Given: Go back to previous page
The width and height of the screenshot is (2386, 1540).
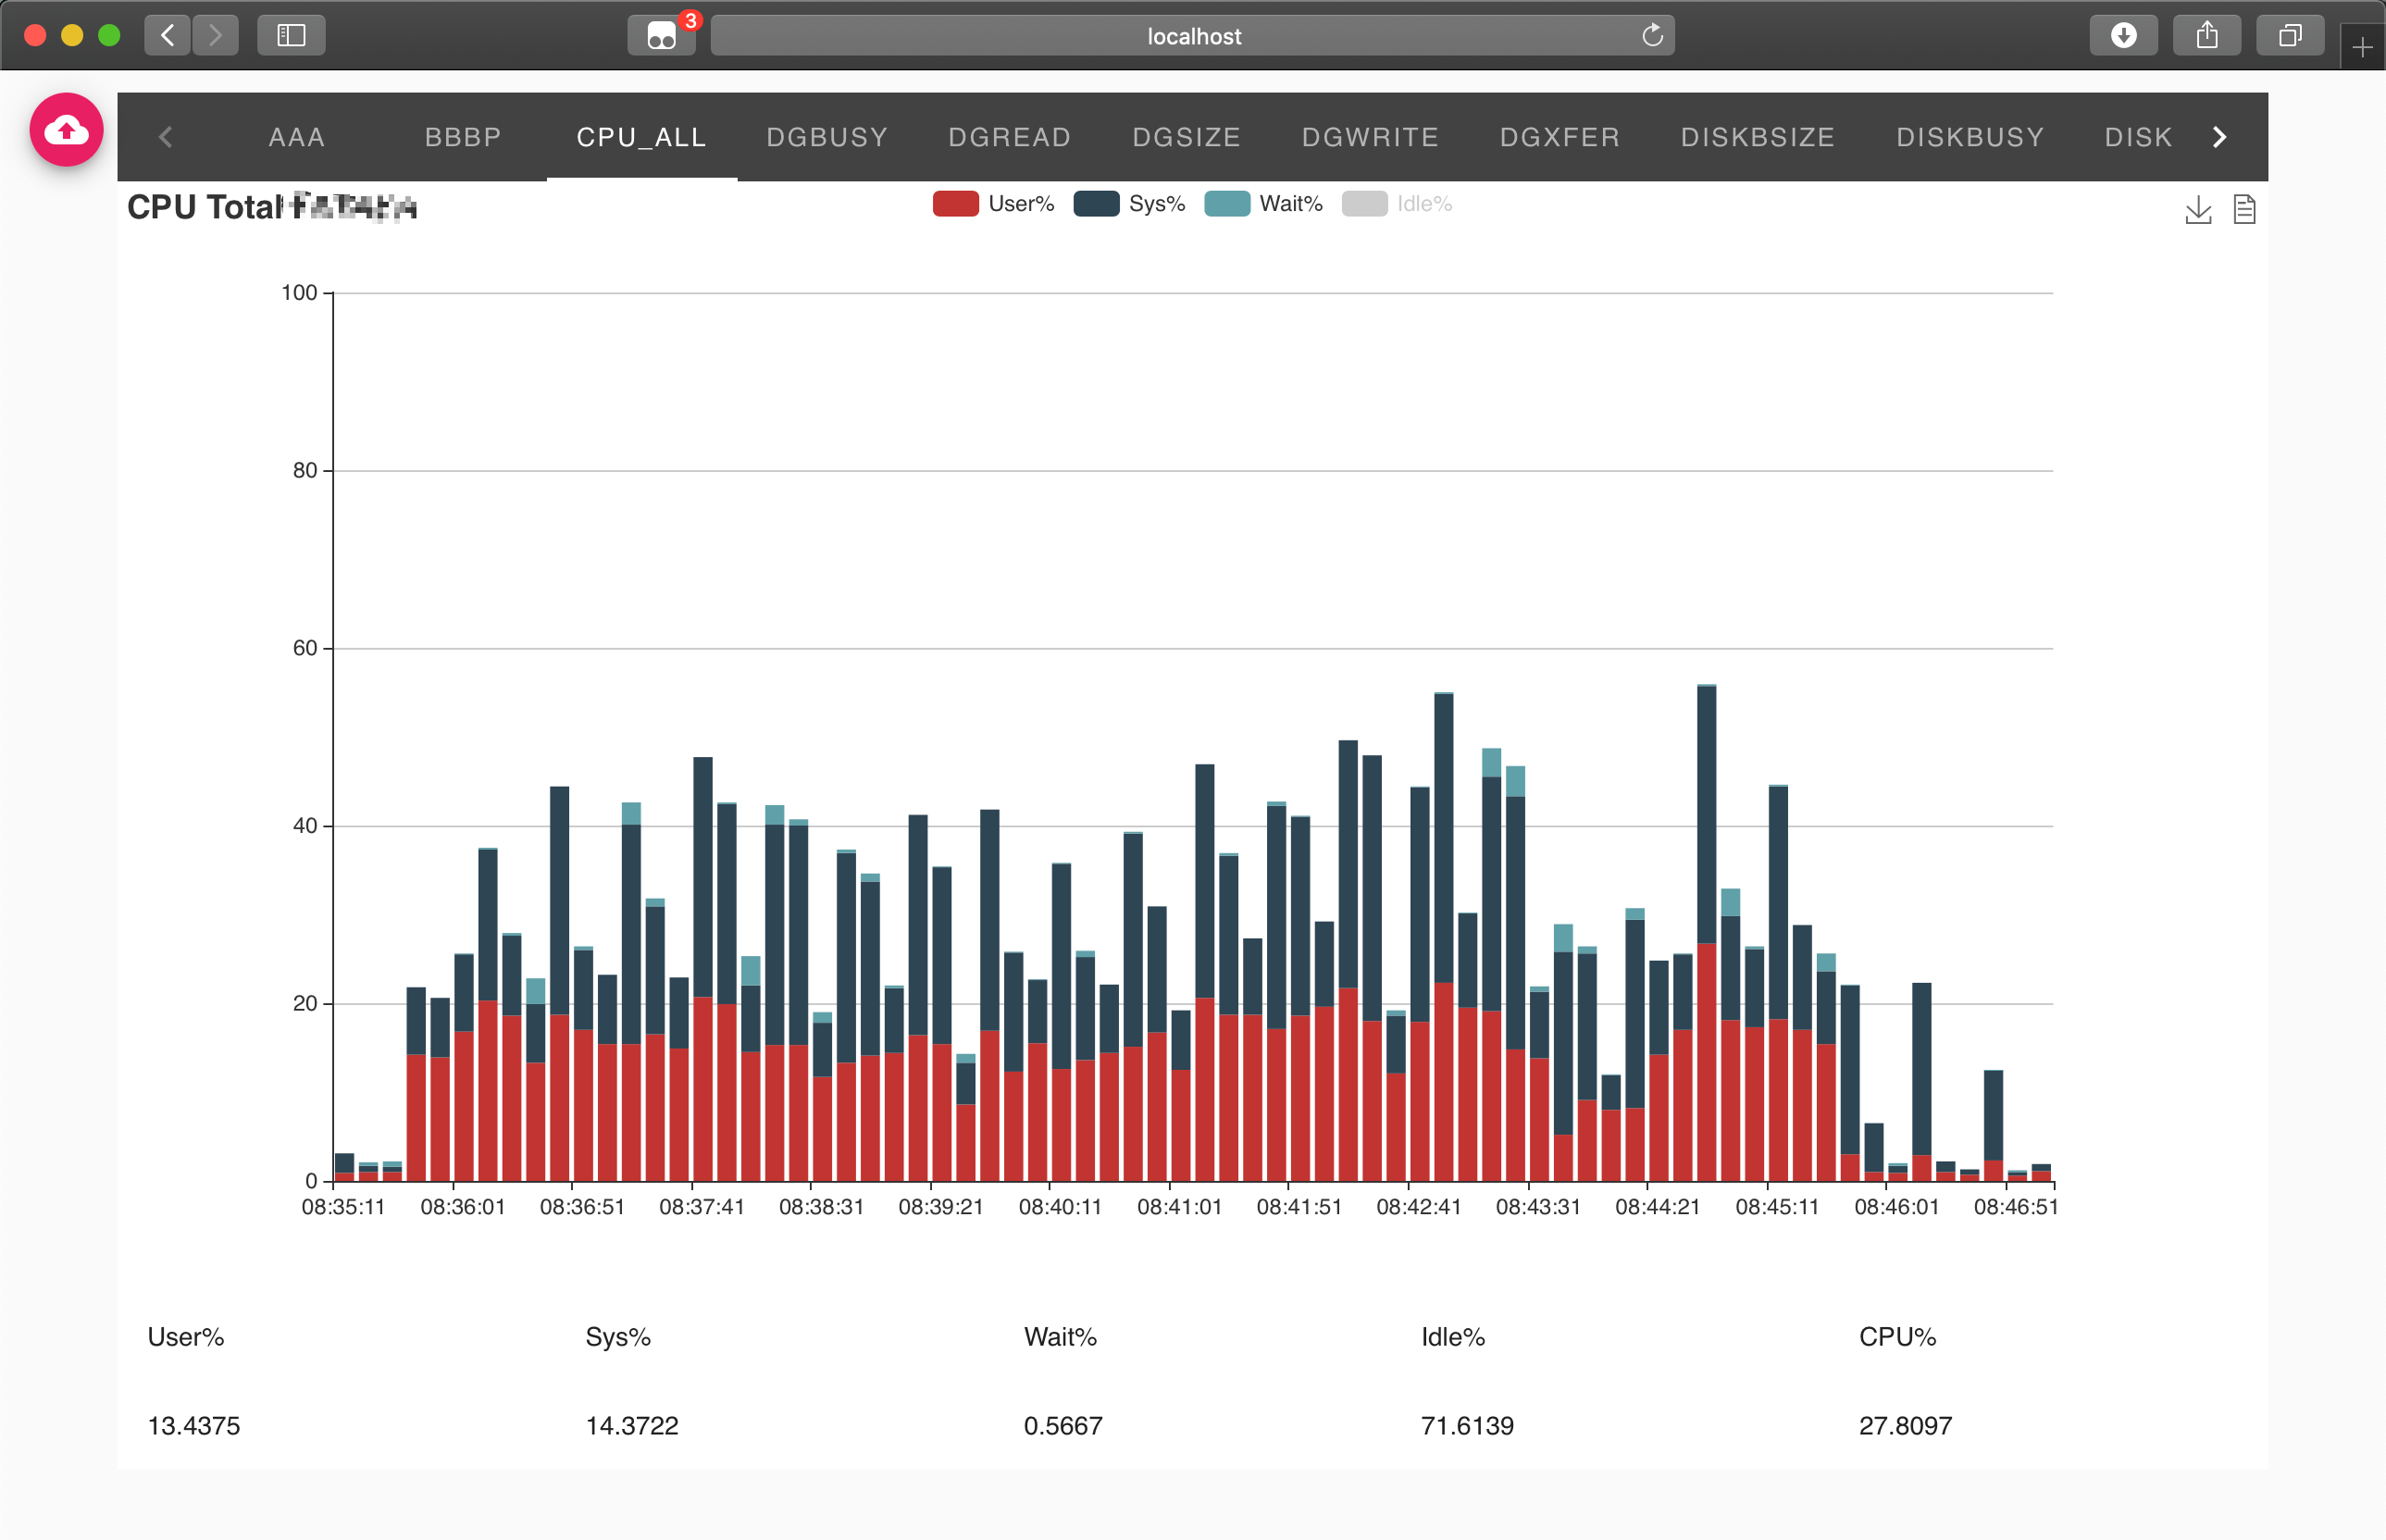Looking at the screenshot, I should (168, 36).
